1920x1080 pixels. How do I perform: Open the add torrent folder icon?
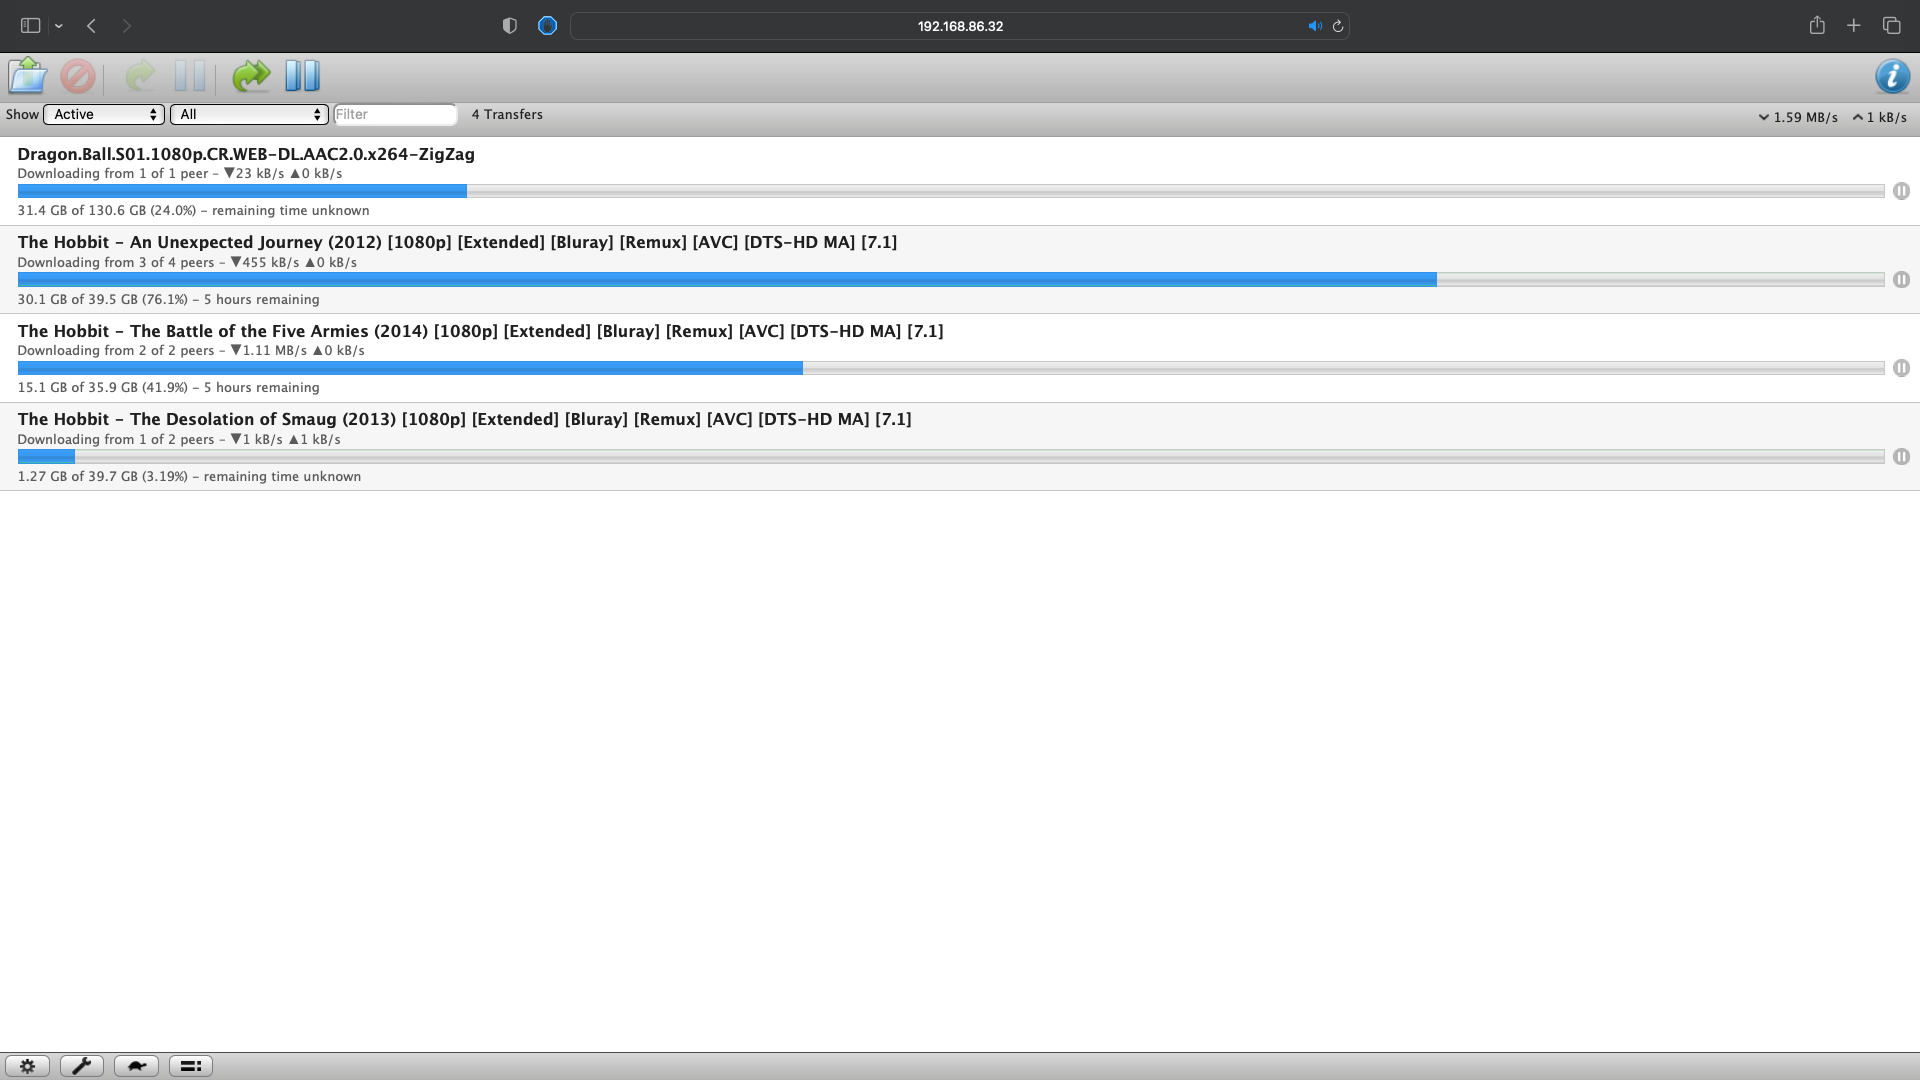point(28,76)
